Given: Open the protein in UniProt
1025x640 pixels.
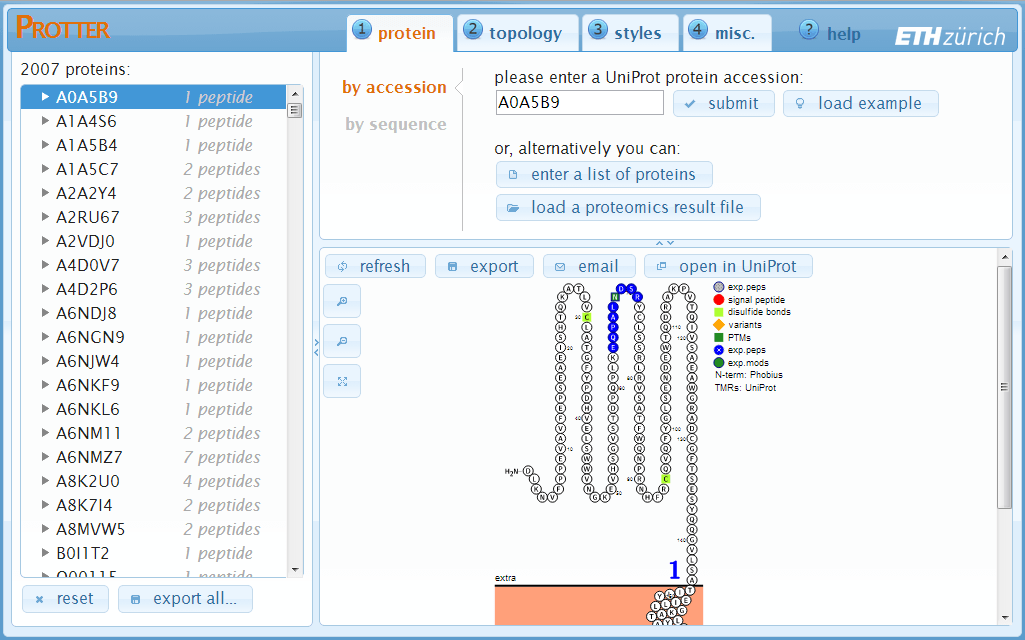Looking at the screenshot, I should [x=728, y=266].
